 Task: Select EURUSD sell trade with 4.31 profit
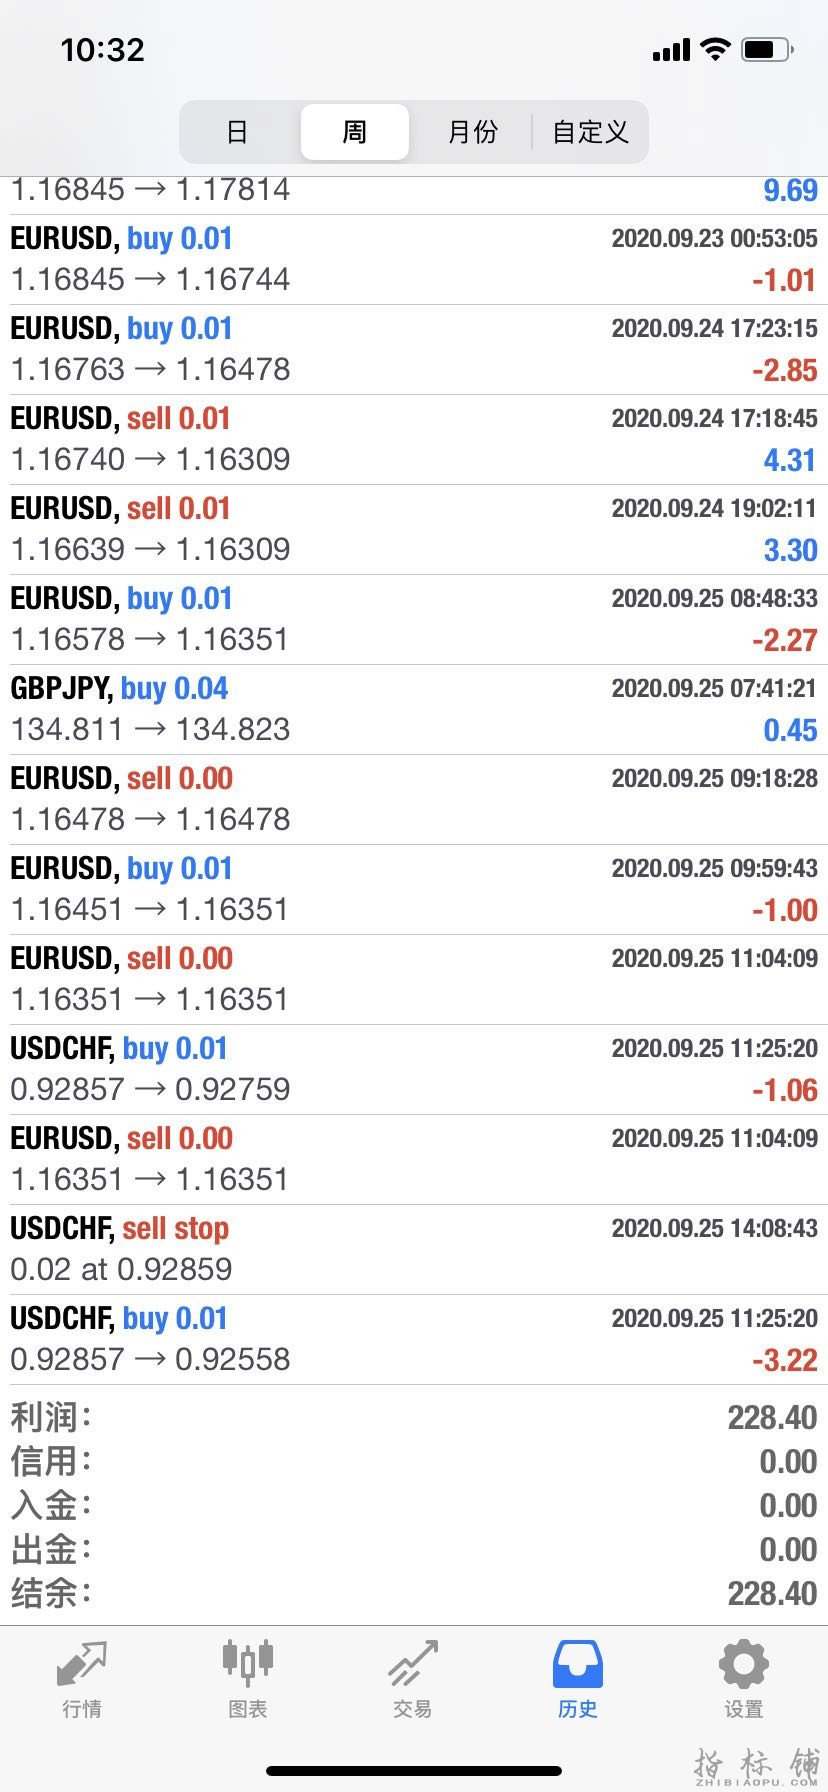[414, 440]
